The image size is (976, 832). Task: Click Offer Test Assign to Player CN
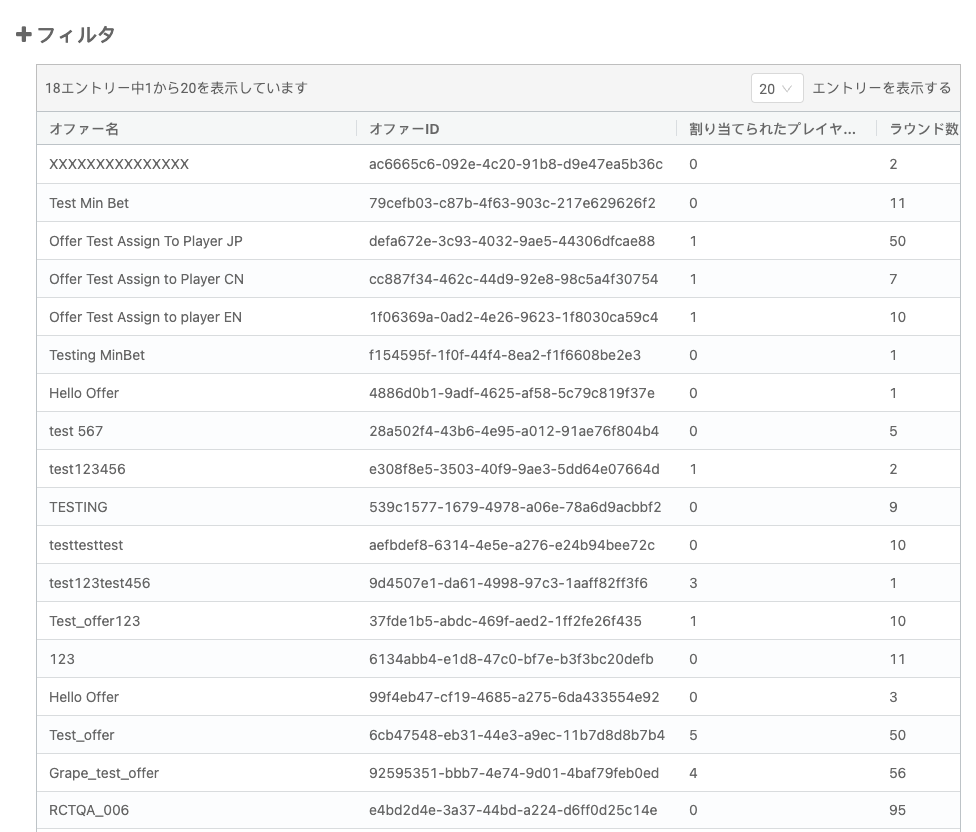point(146,279)
